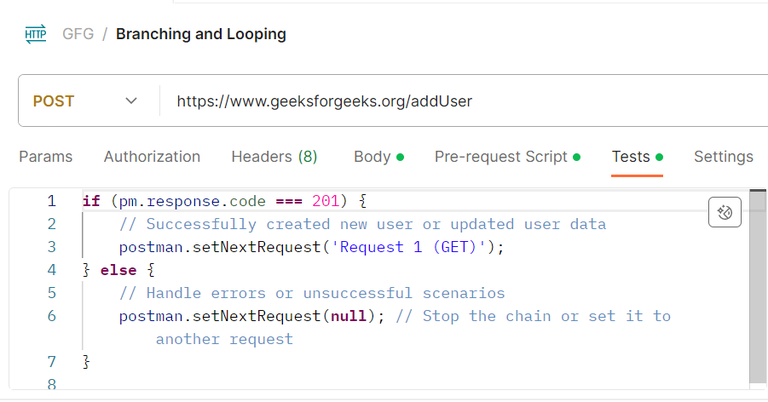Viewport: 768px width, 402px height.
Task: Open the Settings tab
Action: click(x=723, y=157)
